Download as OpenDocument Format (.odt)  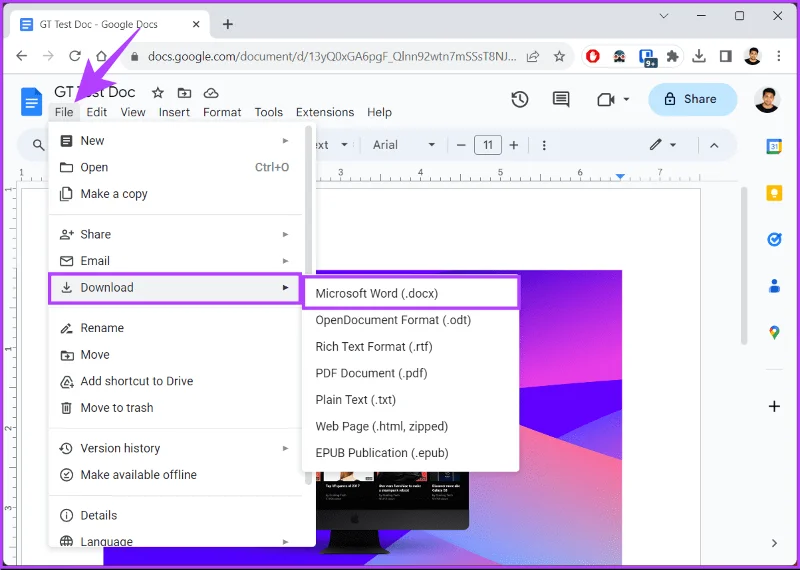pos(411,320)
